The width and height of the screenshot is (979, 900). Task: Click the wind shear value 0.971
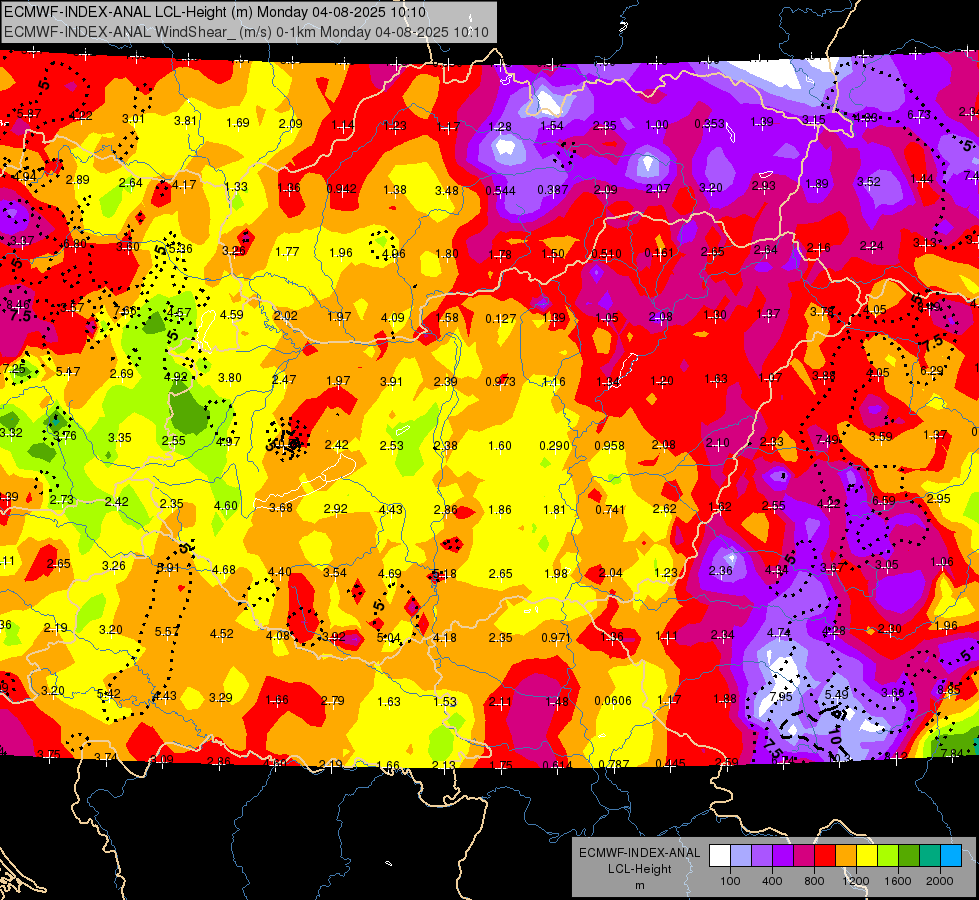pyautogui.click(x=556, y=637)
